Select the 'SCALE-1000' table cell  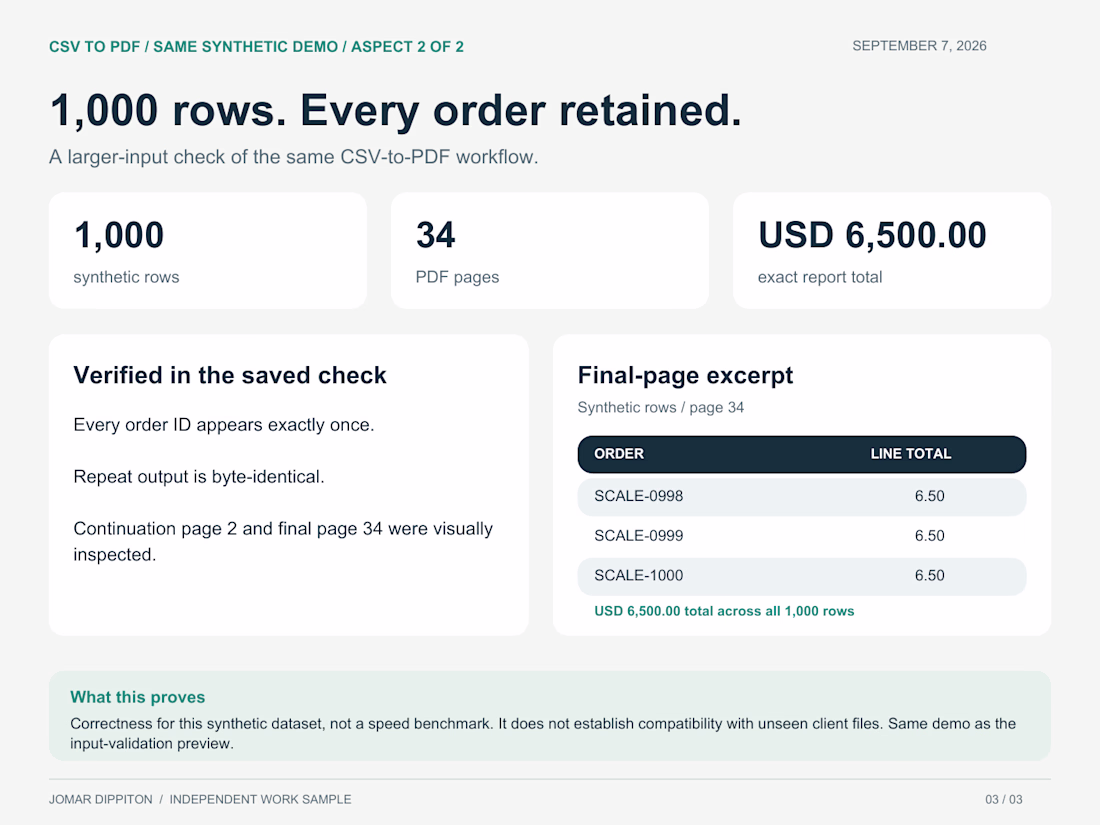tap(638, 576)
